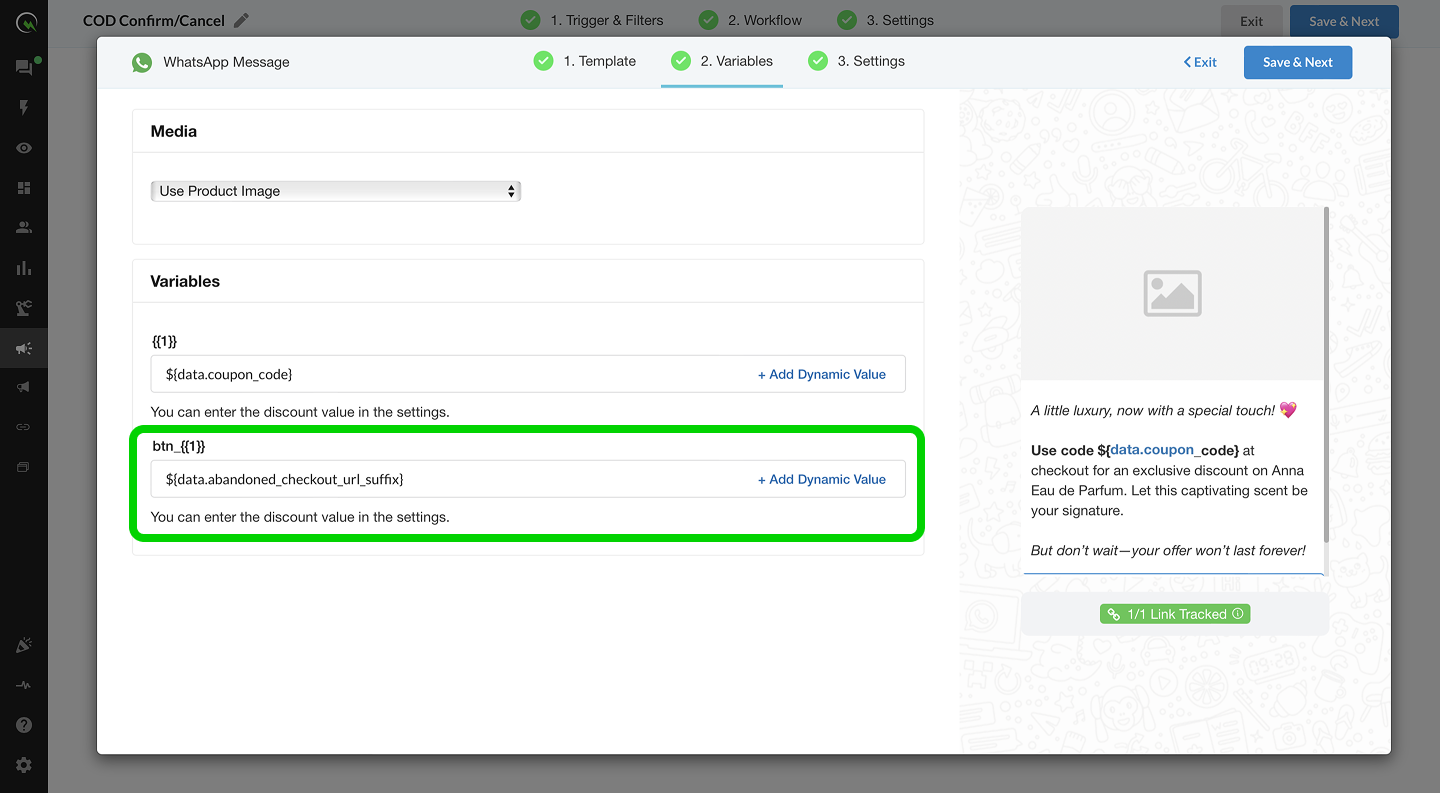Click the Exit link in the WhatsApp Message dialog
This screenshot has width=1440, height=793.
click(1200, 62)
